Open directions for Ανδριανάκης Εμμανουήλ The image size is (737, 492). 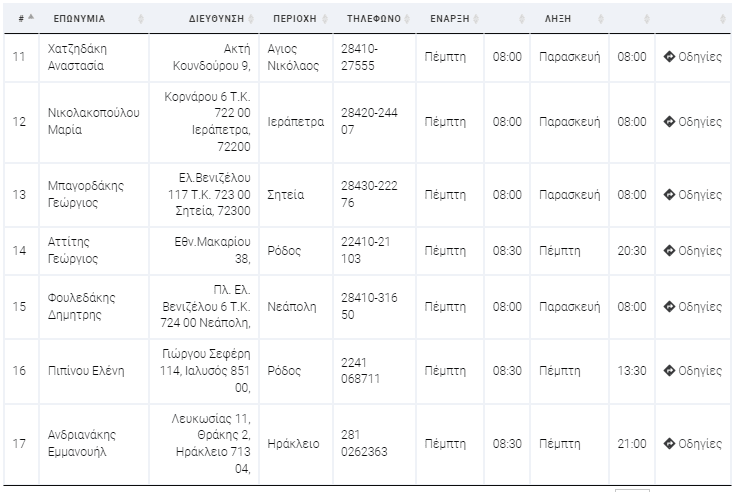tap(692, 443)
